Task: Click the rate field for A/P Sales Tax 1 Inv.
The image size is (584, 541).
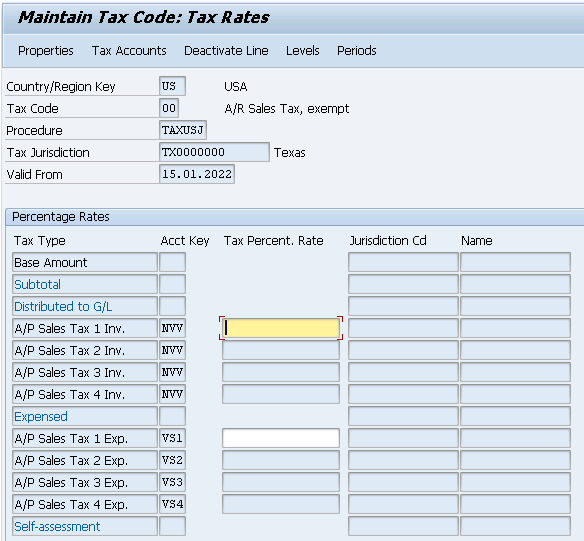Action: click(281, 328)
